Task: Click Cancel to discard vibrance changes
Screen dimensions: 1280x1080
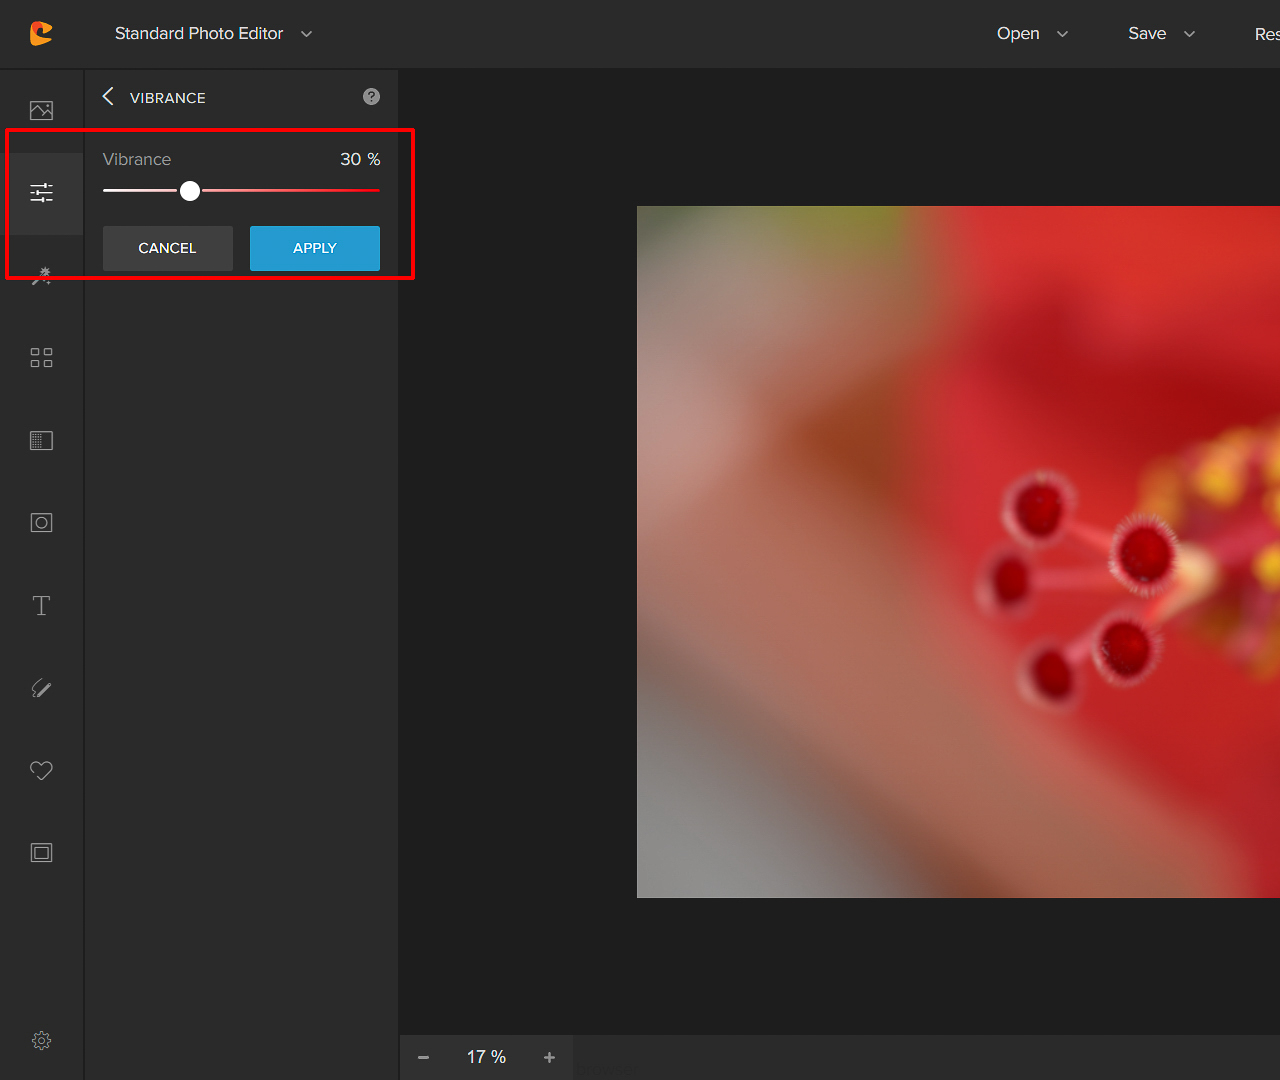Action: (x=167, y=248)
